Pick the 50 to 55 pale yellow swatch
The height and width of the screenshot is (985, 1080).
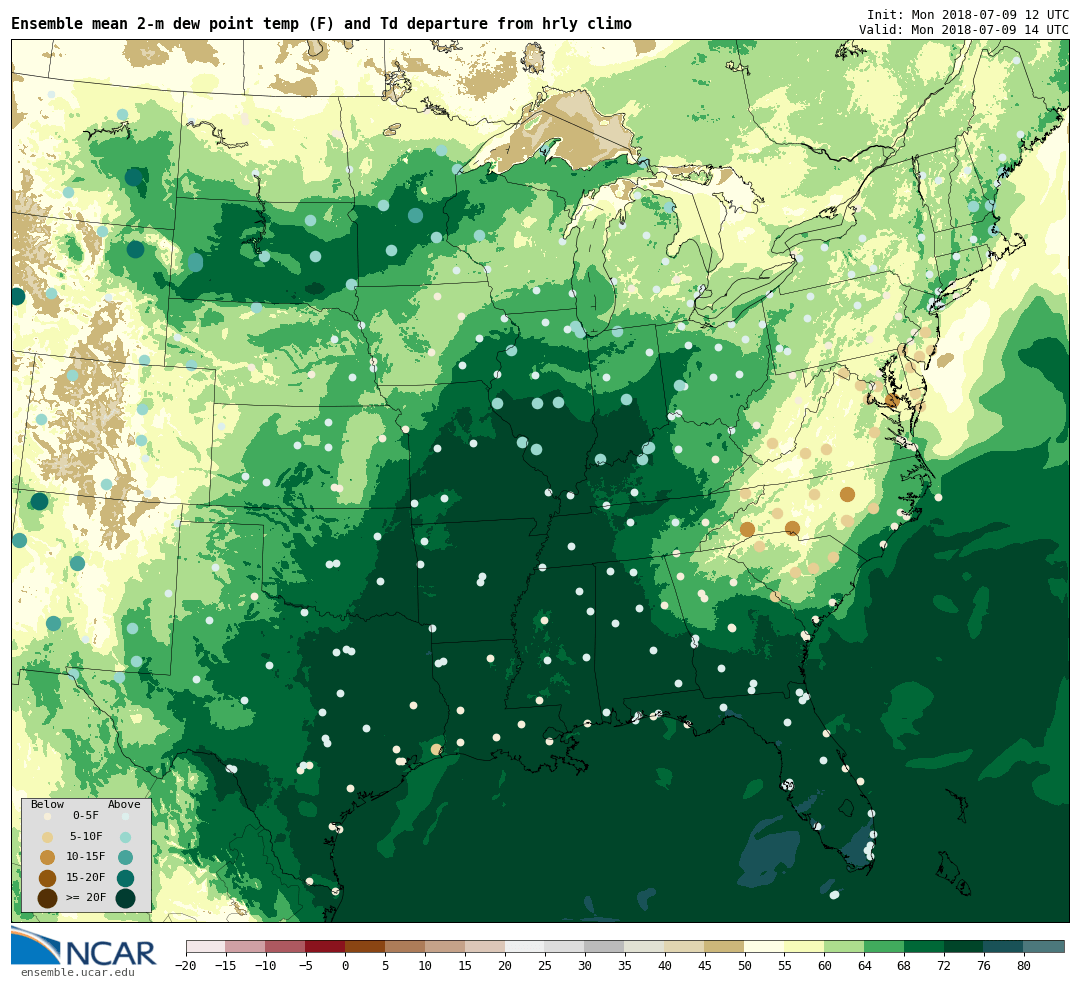765,946
